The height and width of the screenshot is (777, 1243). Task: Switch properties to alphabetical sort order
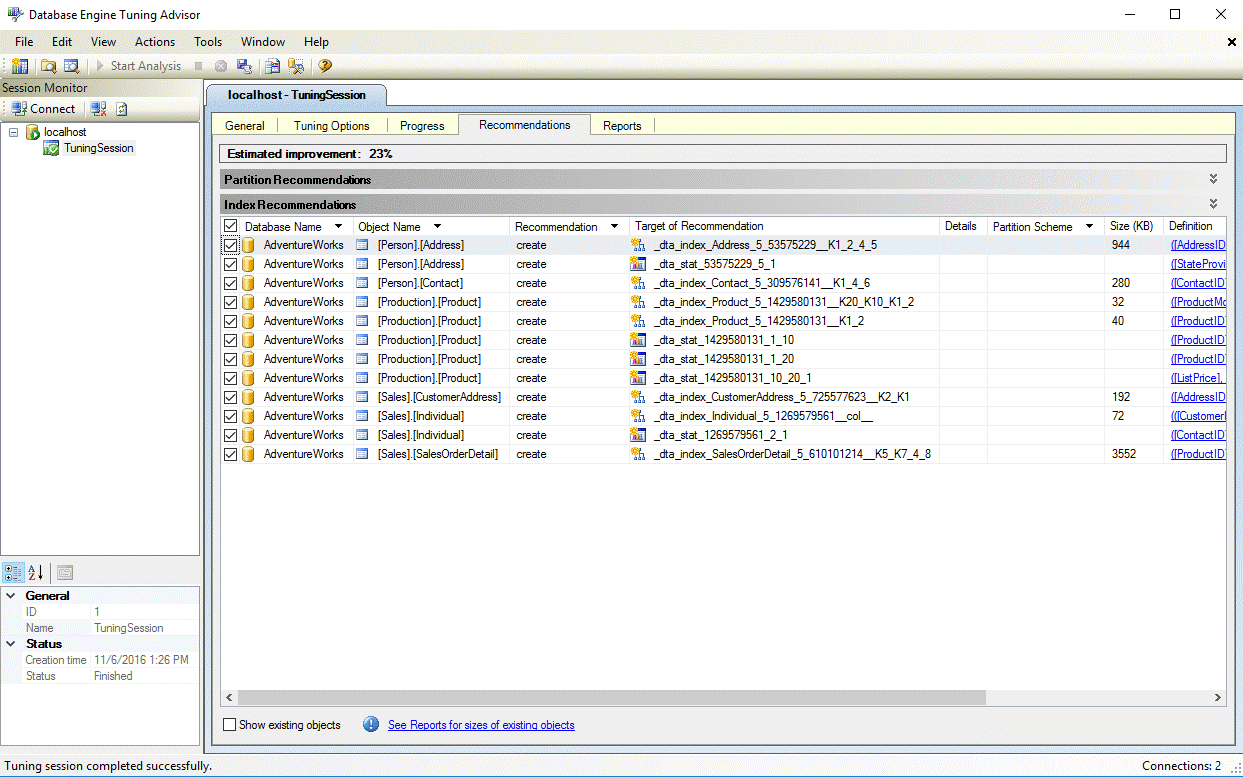coord(33,572)
